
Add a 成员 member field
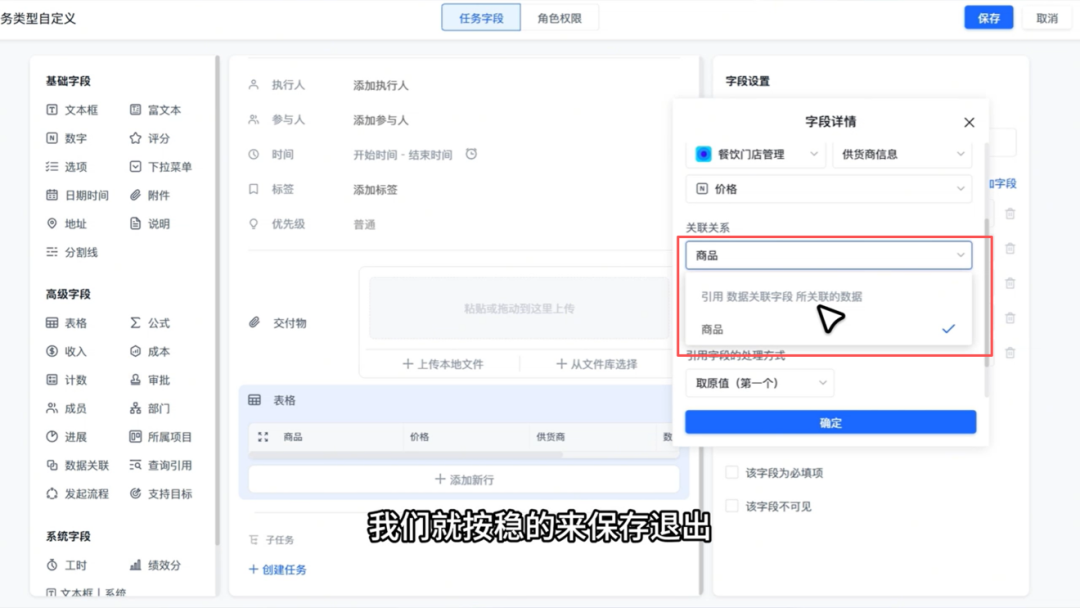67,408
